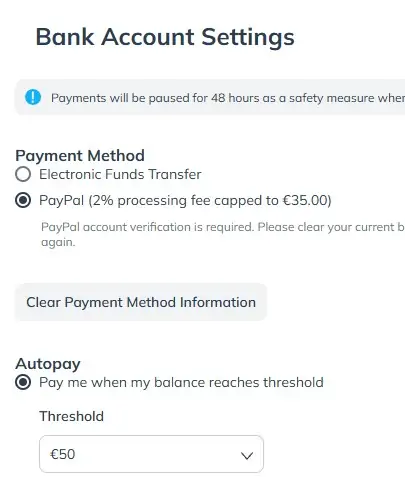
Task: Click Clear Payment Method Information button
Action: (141, 302)
